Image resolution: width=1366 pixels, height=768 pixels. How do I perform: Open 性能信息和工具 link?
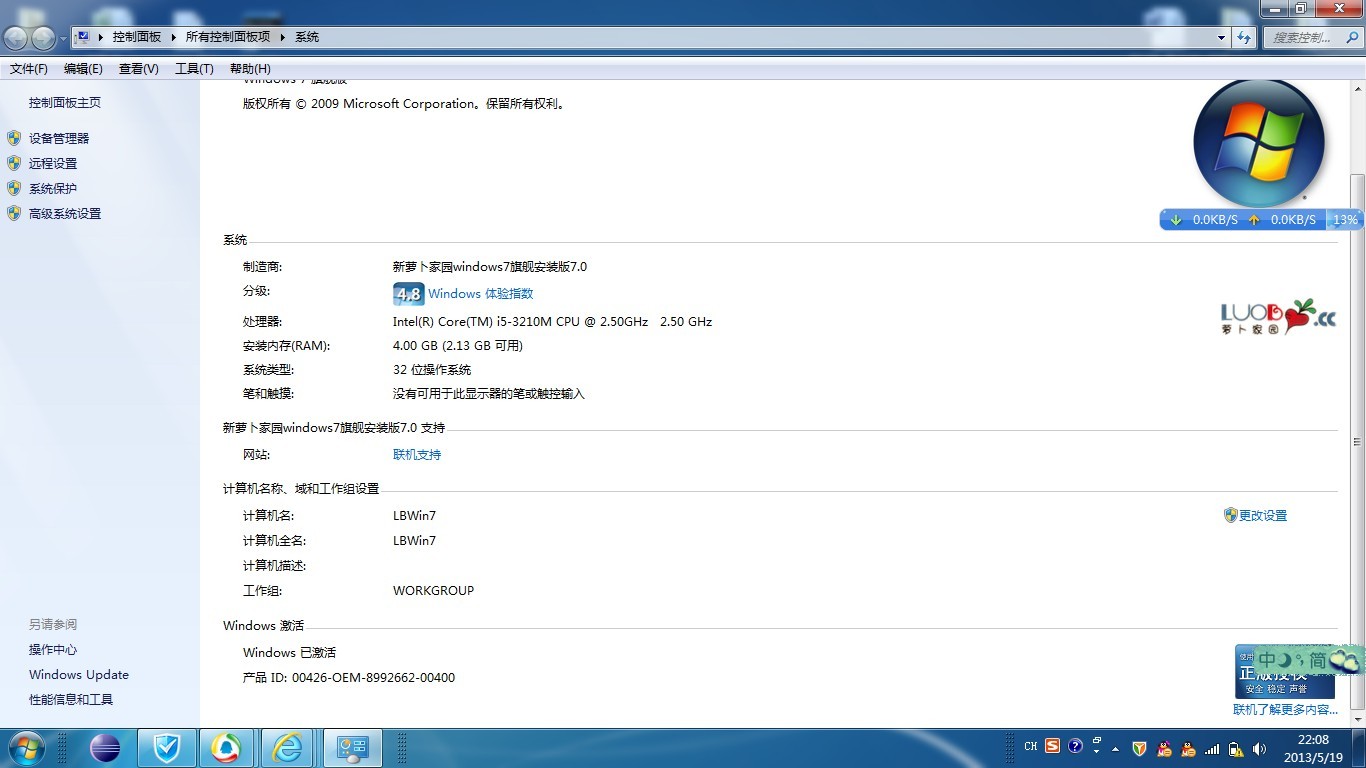(x=71, y=700)
